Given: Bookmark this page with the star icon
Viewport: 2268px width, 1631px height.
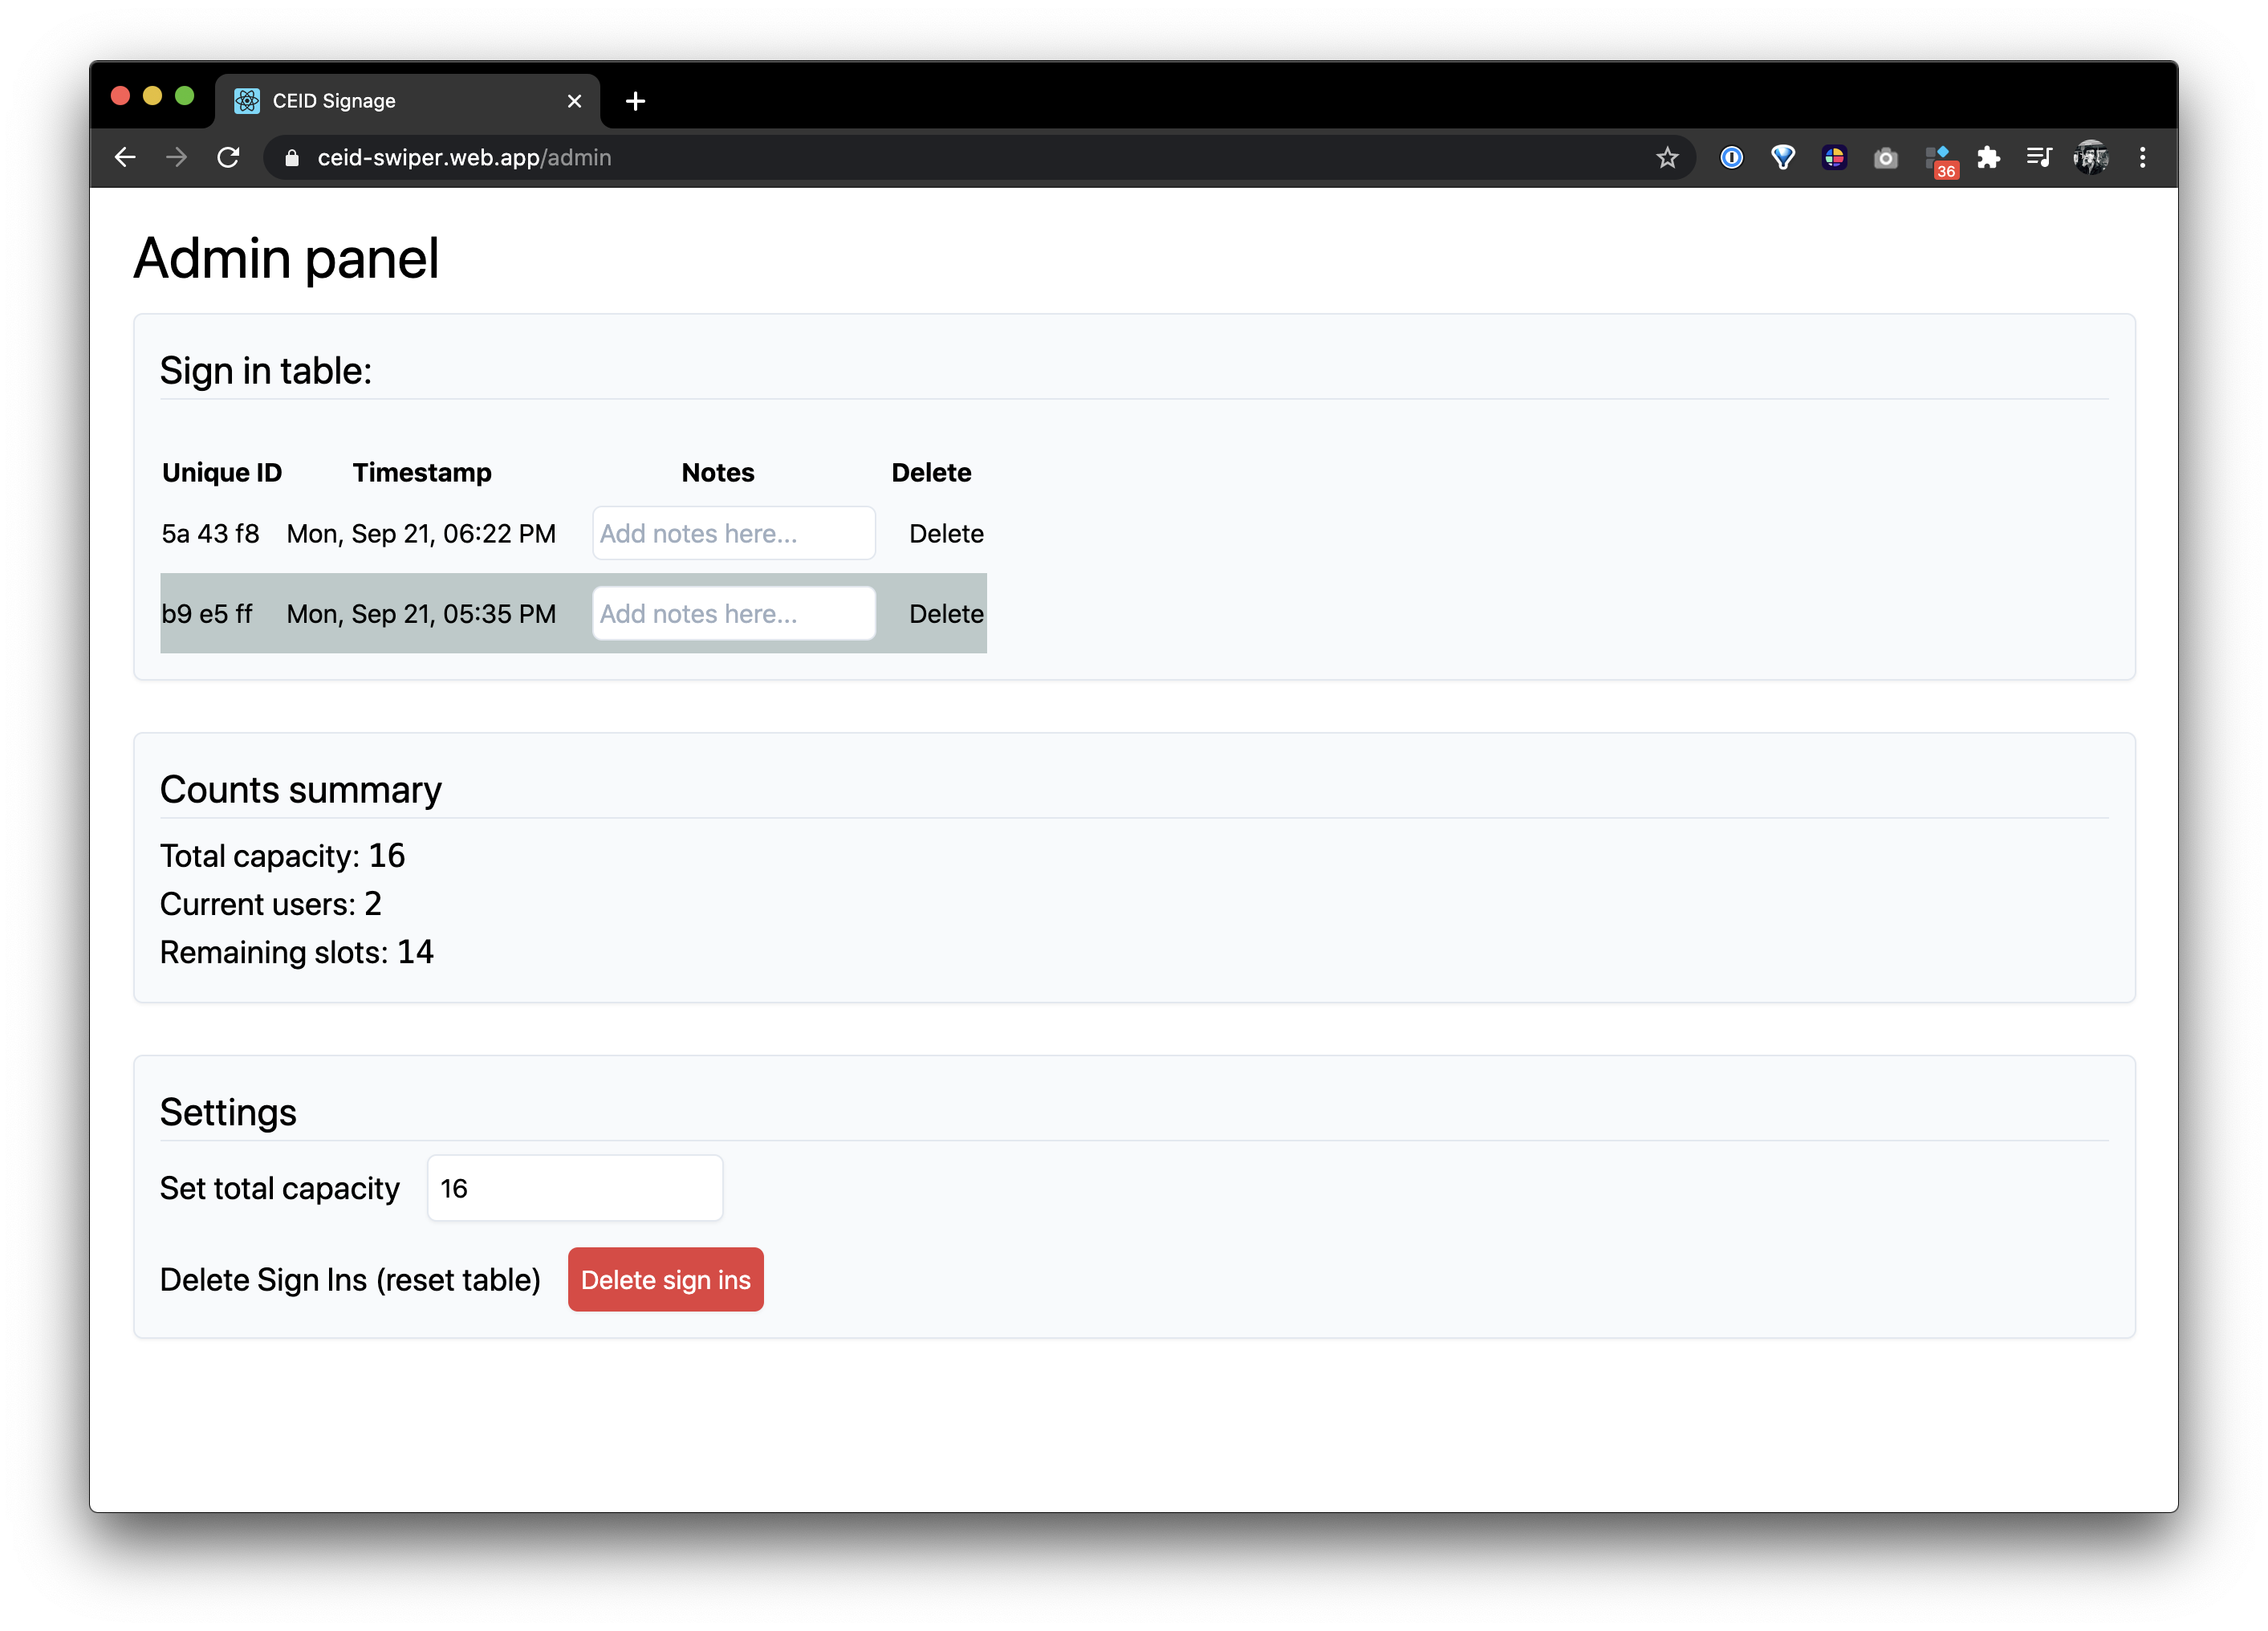Looking at the screenshot, I should (x=1667, y=158).
